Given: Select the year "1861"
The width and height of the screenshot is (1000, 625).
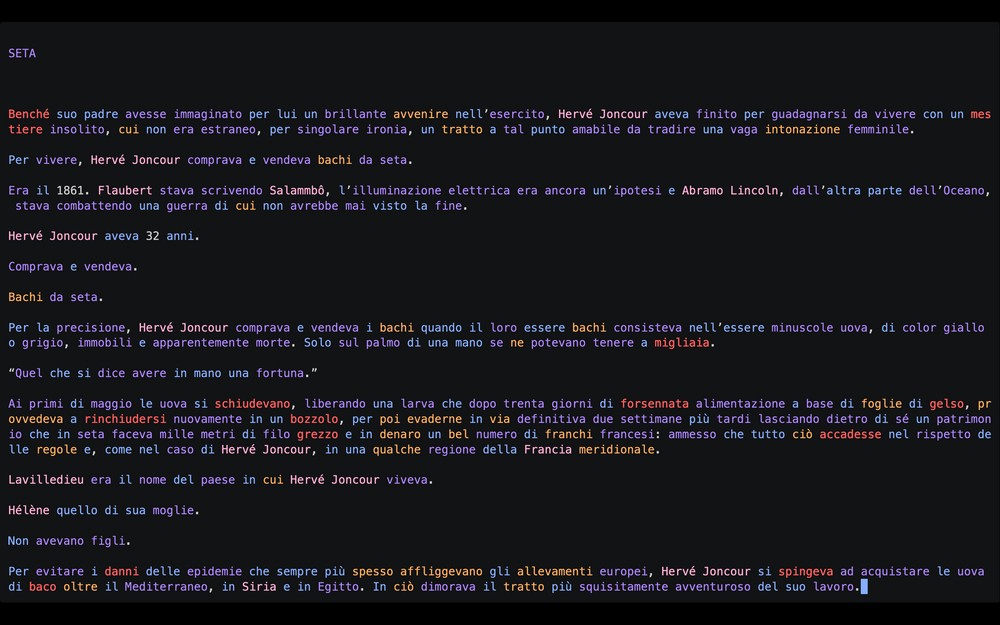Looking at the screenshot, I should (x=70, y=190).
